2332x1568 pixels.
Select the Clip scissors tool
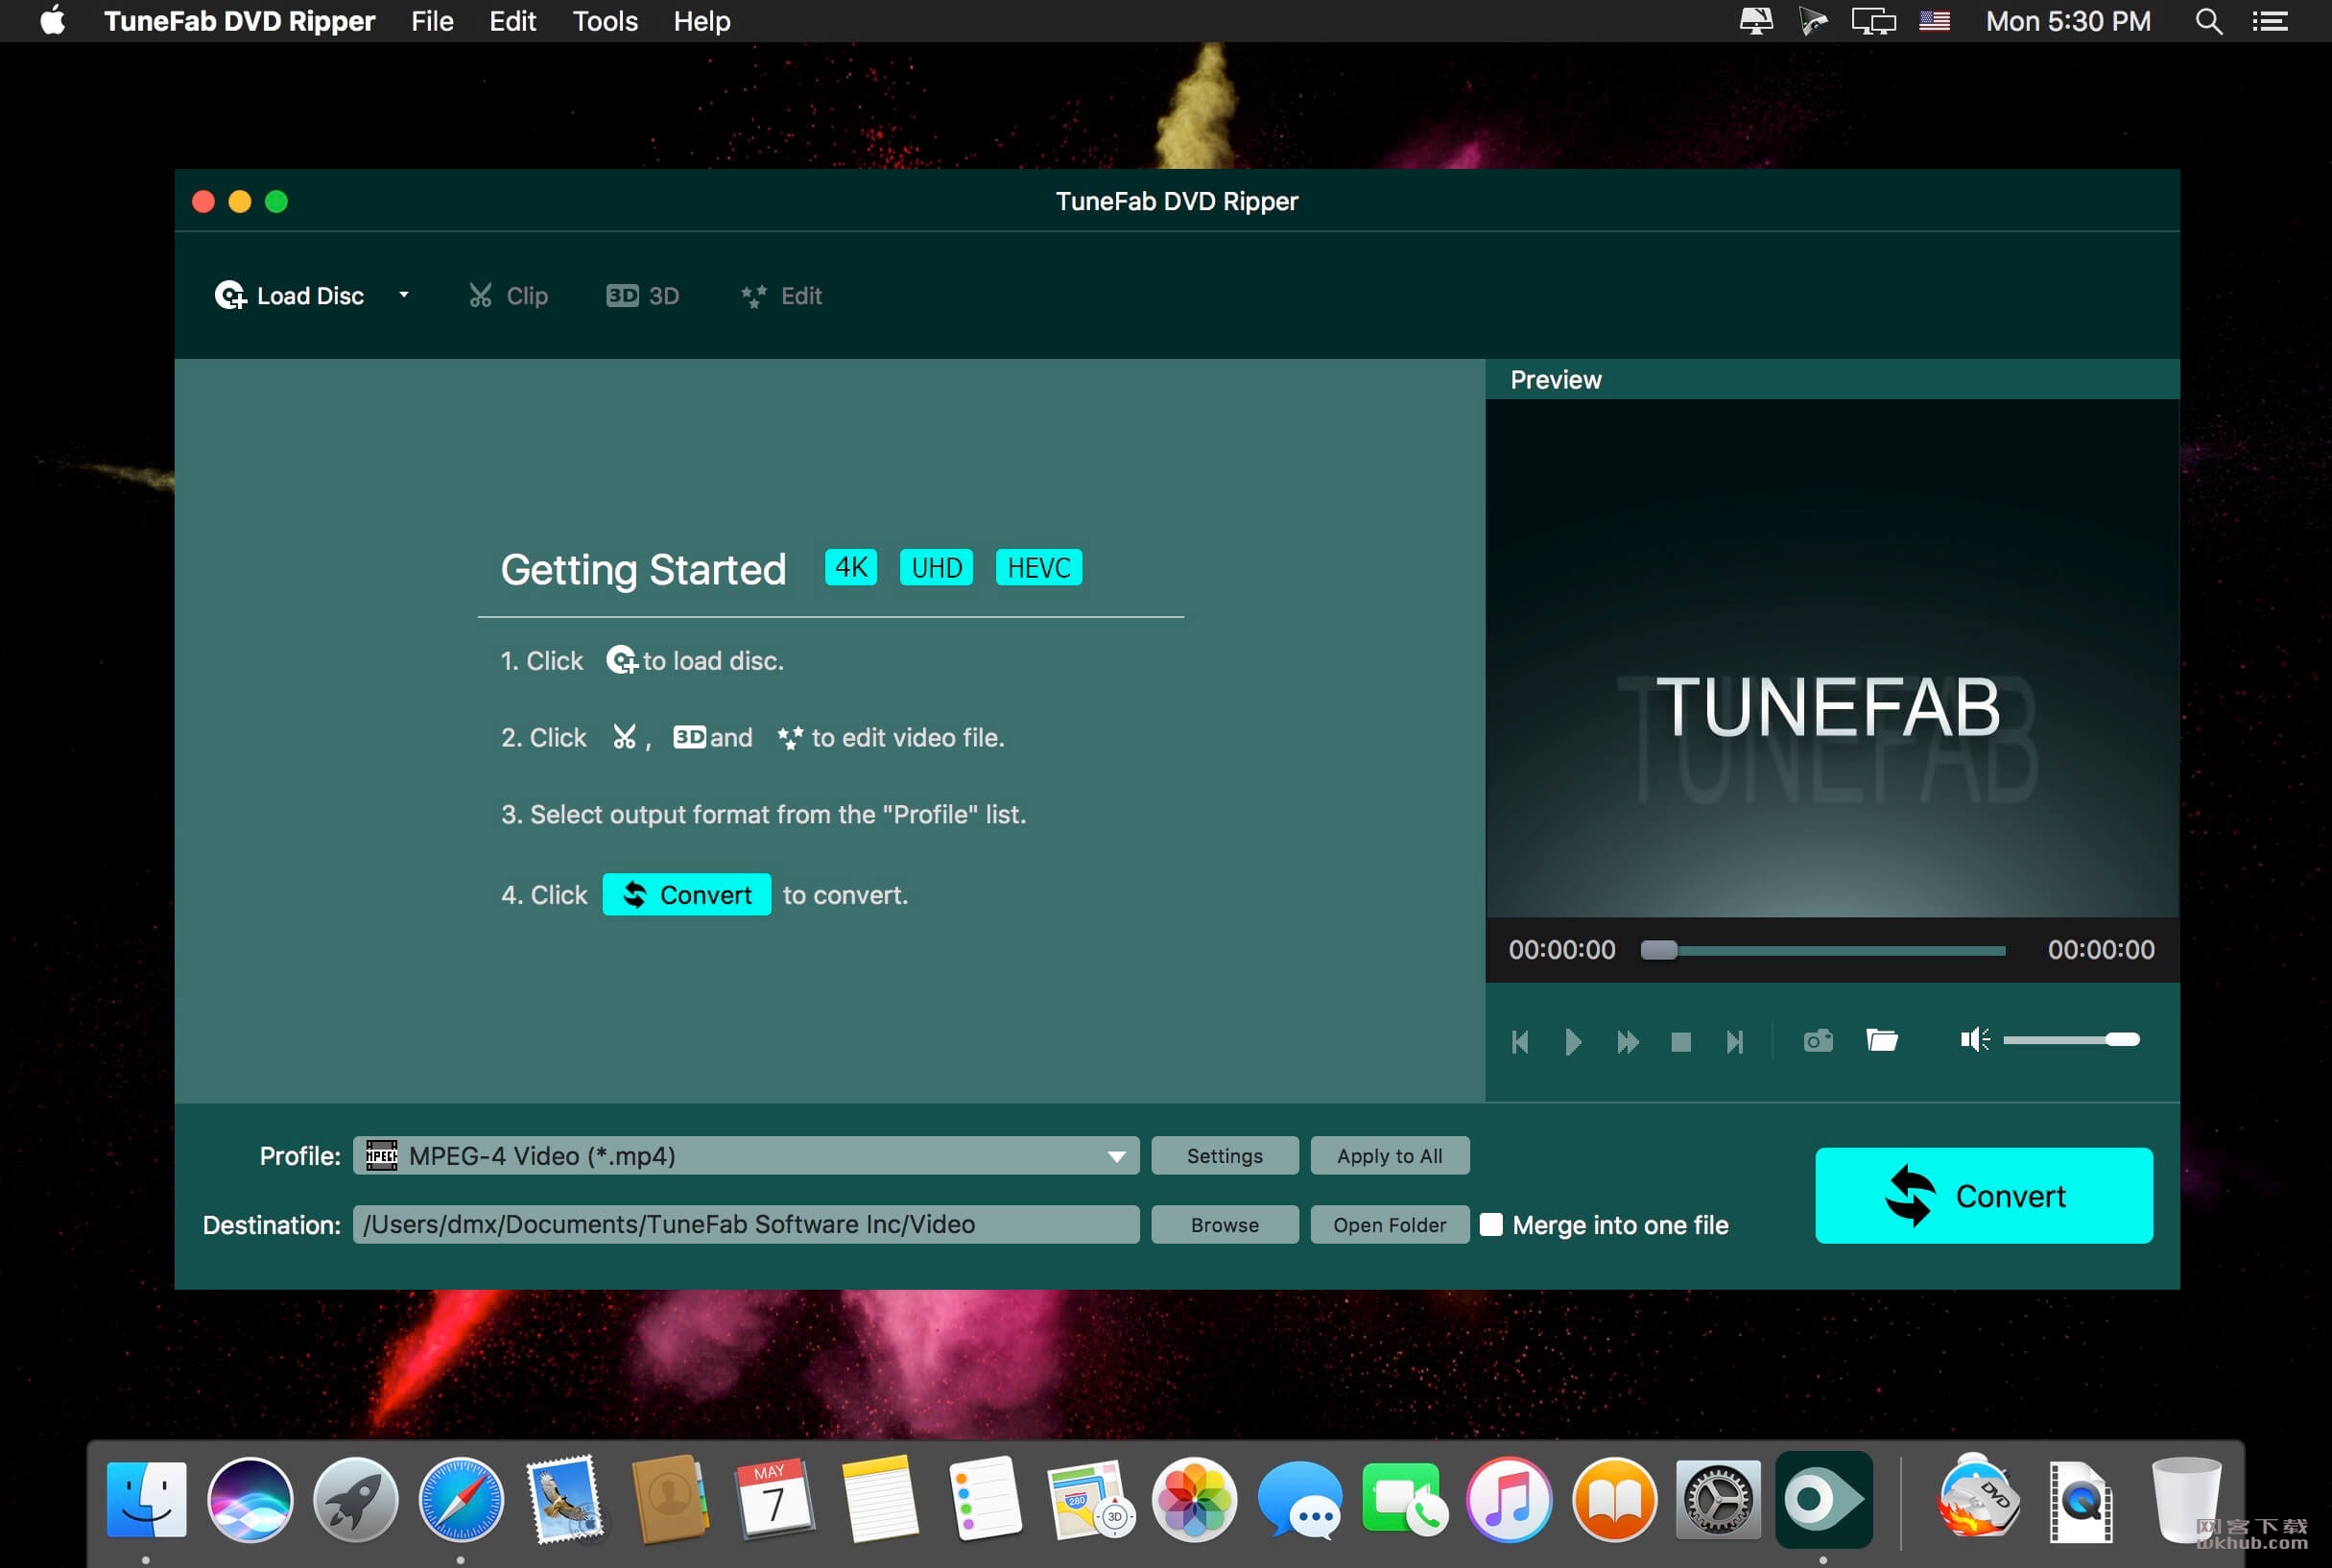(x=508, y=296)
